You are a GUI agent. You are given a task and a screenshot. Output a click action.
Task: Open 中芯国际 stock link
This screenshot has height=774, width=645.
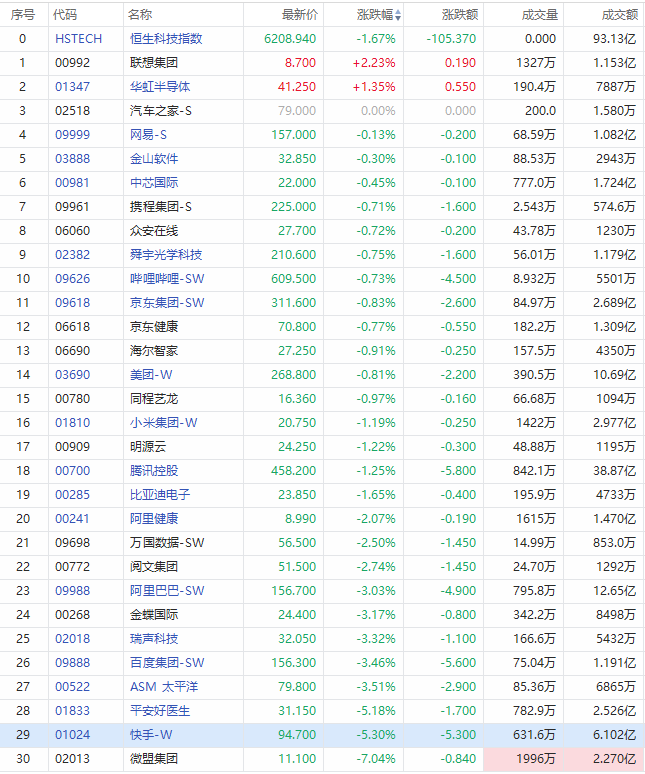(x=154, y=183)
